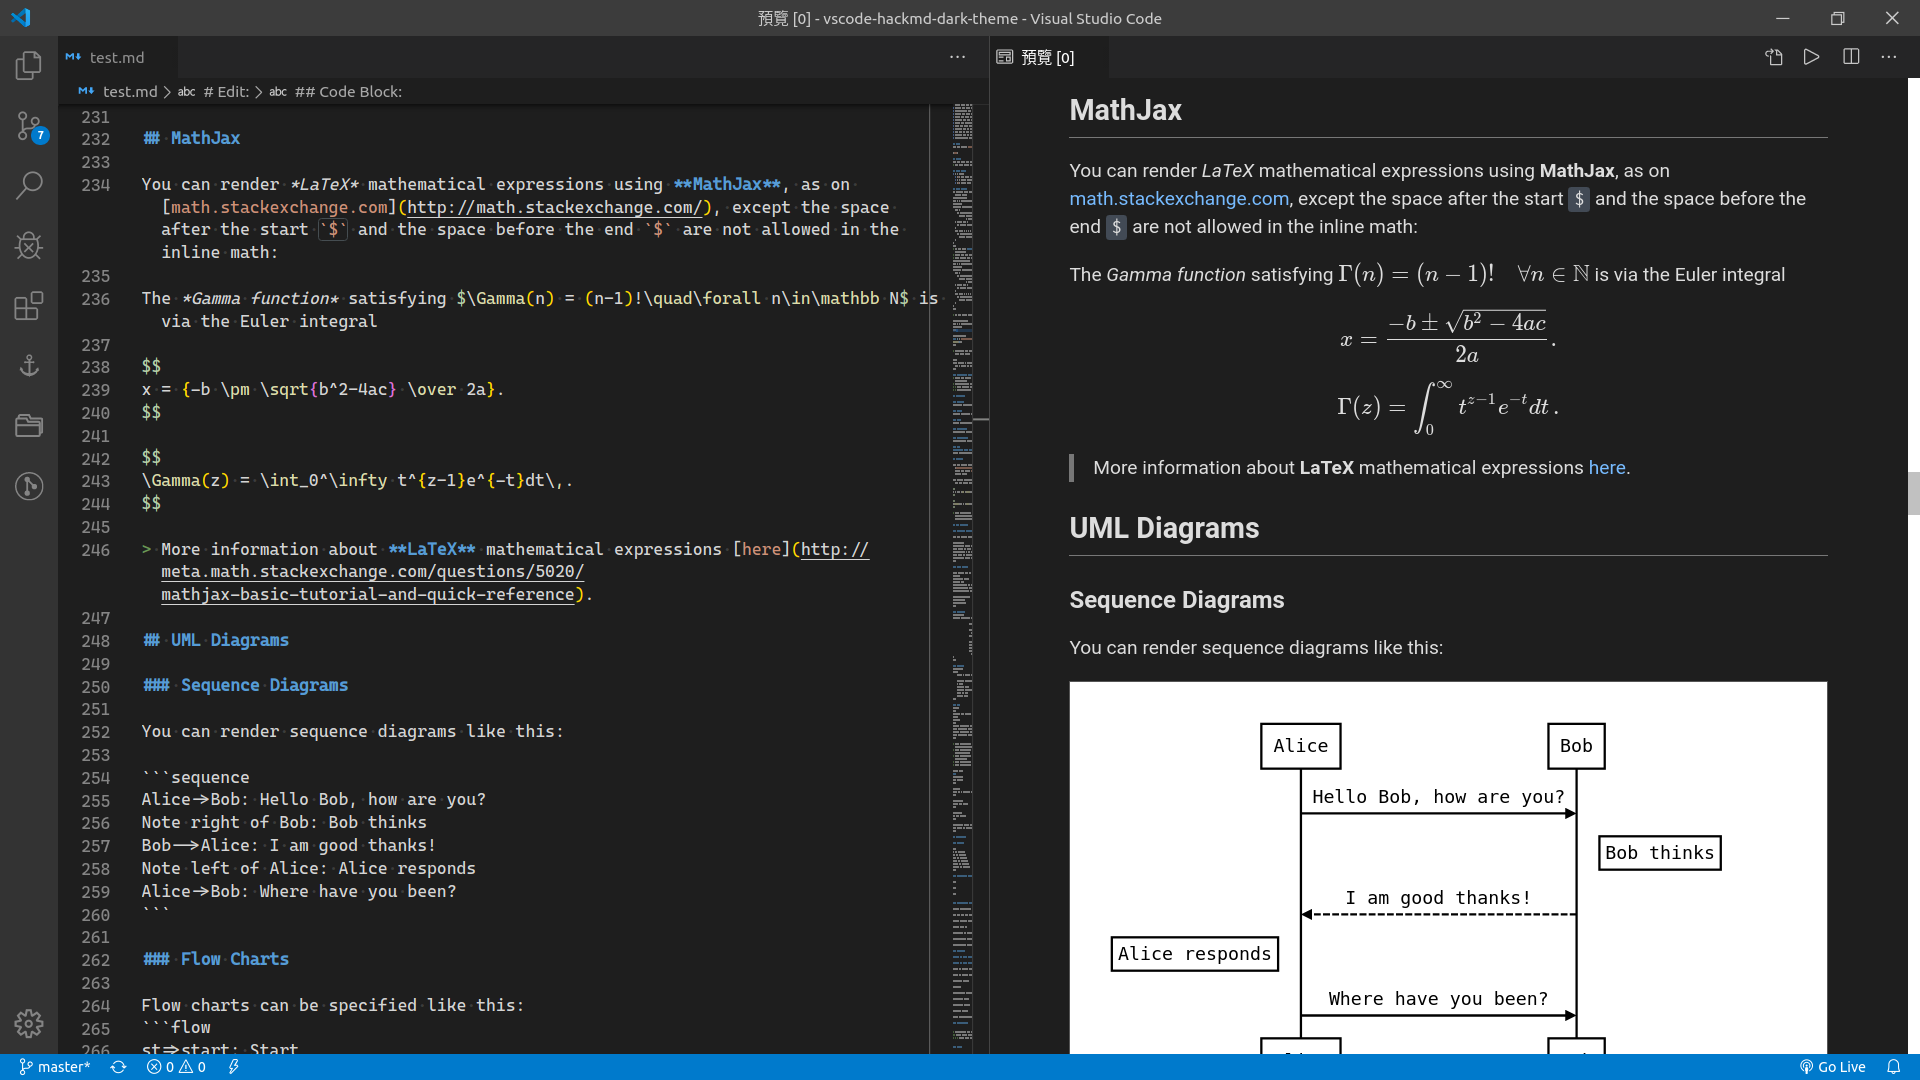Open editor more actions ellipsis
This screenshot has width=1920, height=1080.
(x=957, y=57)
